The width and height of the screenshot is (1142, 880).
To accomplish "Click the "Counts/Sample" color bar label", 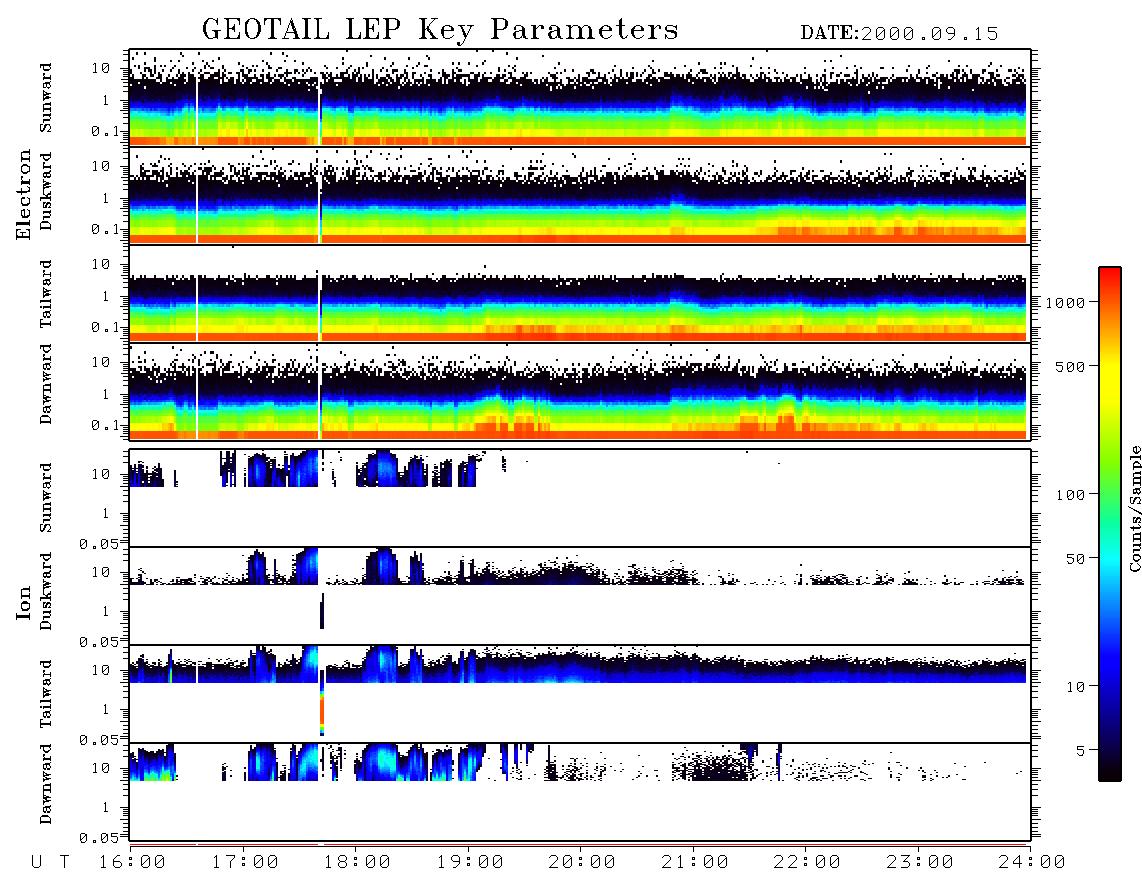I will [1134, 508].
